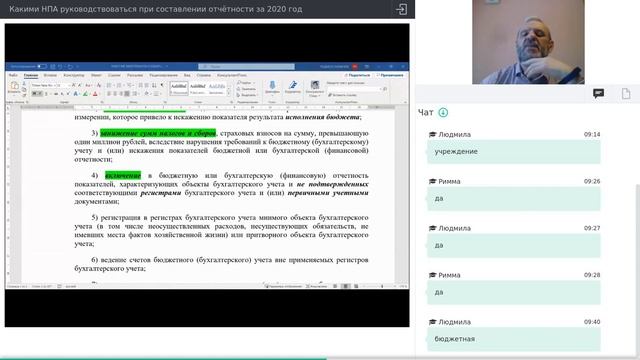Click the insert link button under ConsultantPlus

click(x=343, y=95)
